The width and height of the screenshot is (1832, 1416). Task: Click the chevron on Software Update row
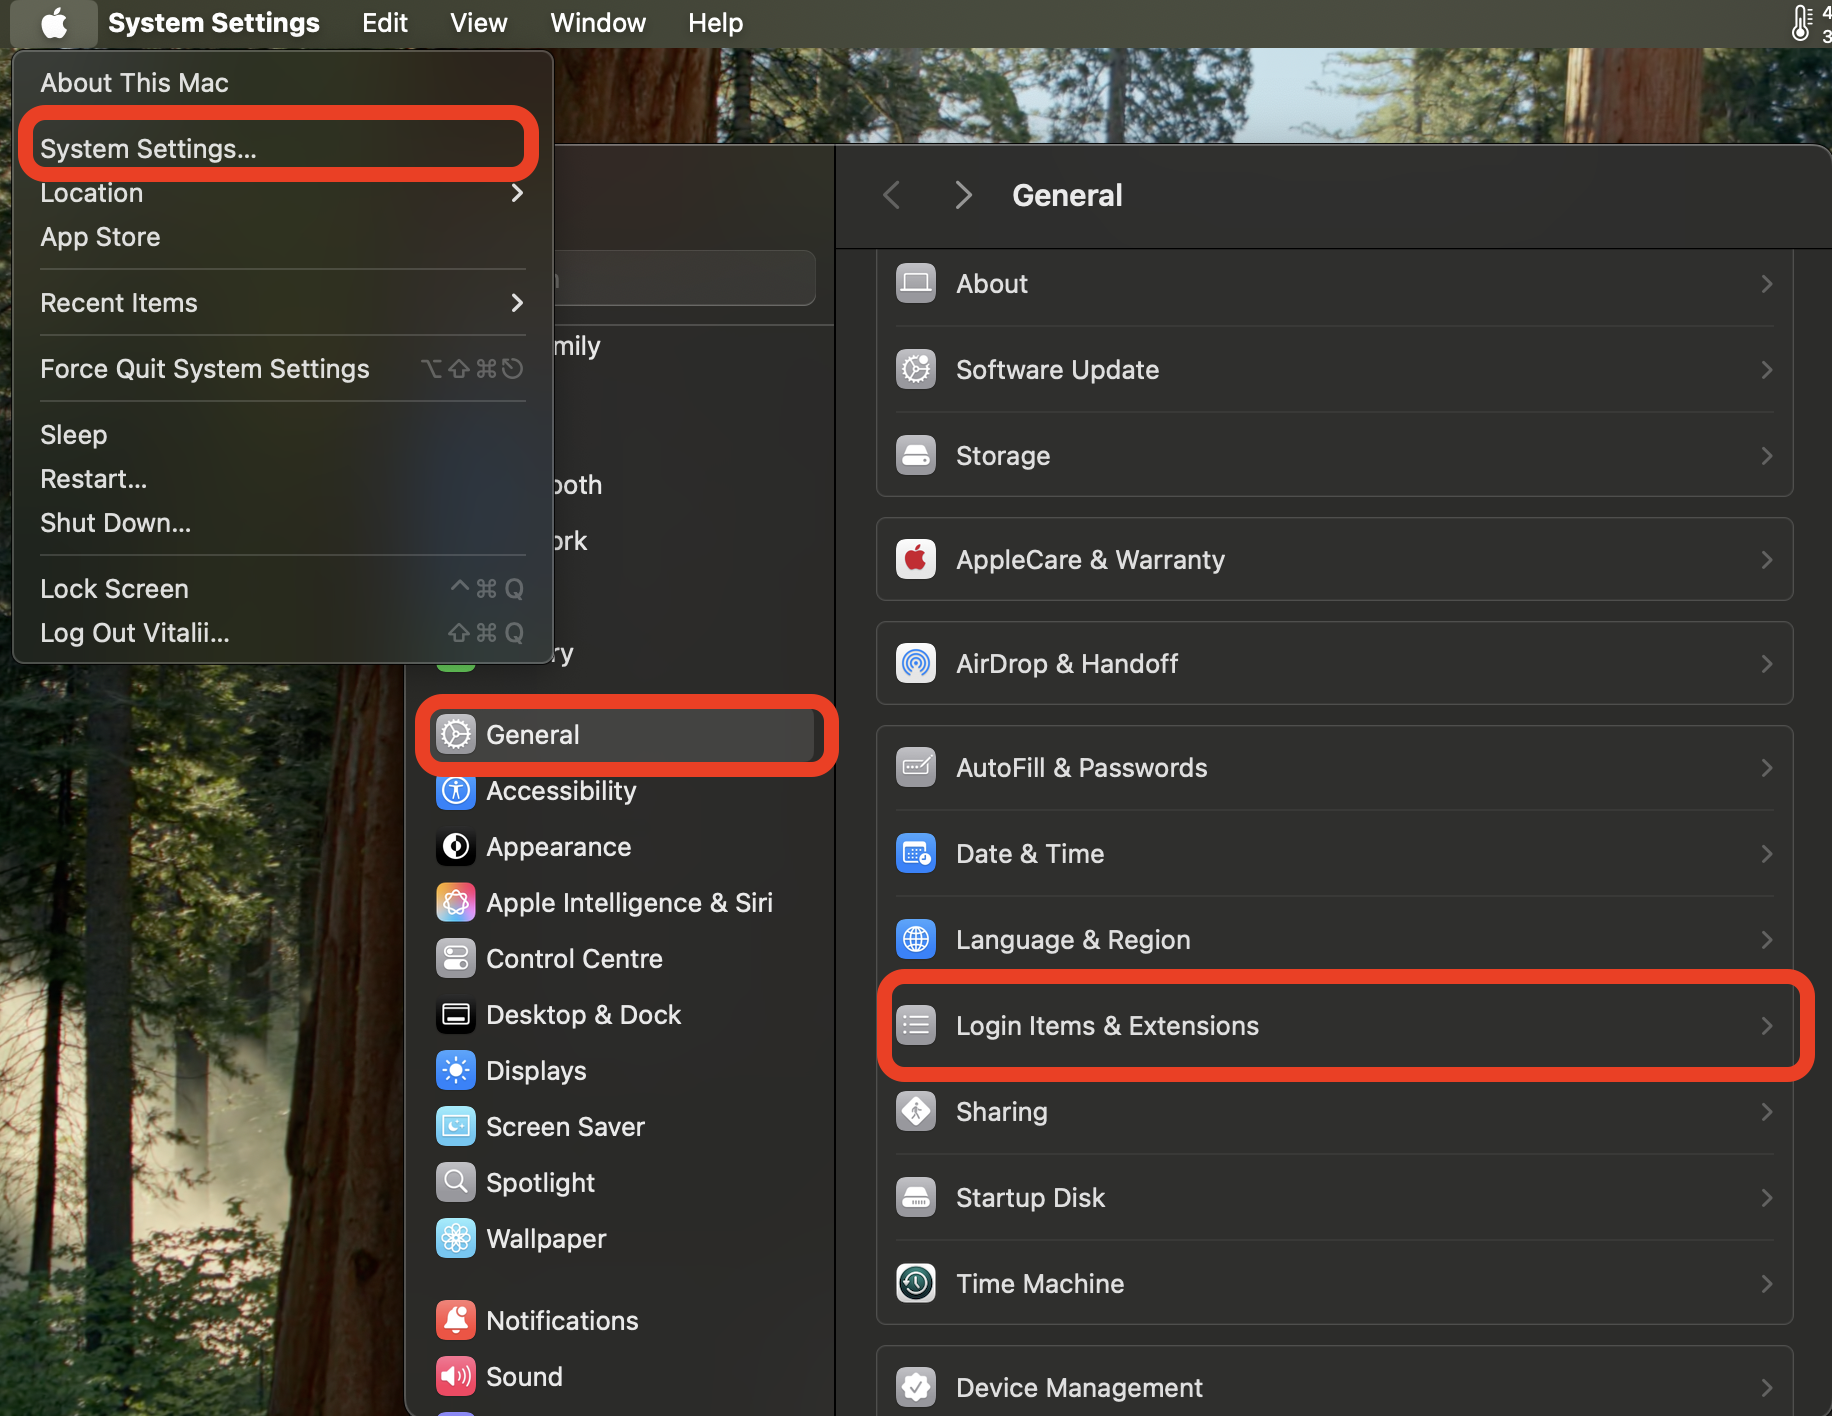tap(1767, 370)
